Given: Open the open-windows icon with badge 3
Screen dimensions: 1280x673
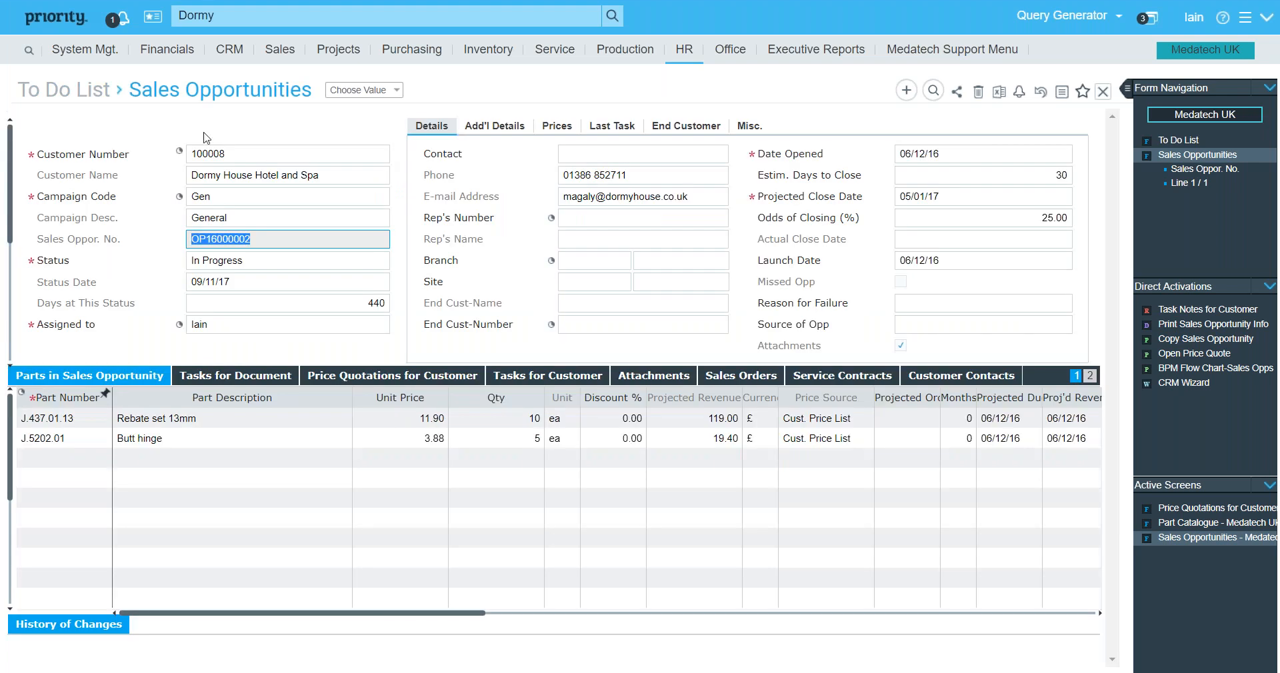Looking at the screenshot, I should coord(1151,17).
